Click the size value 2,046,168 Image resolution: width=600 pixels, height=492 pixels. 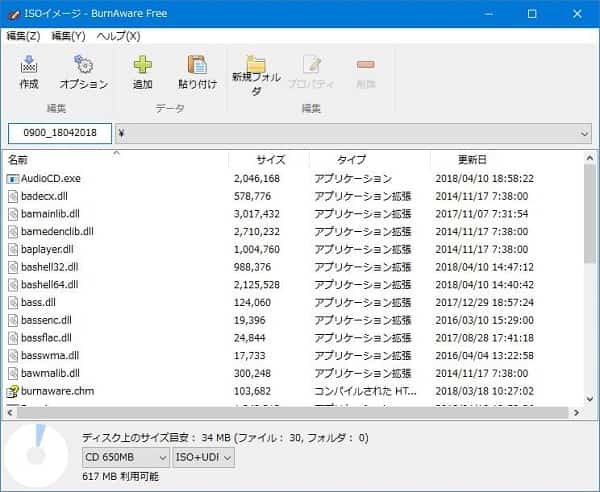point(257,179)
